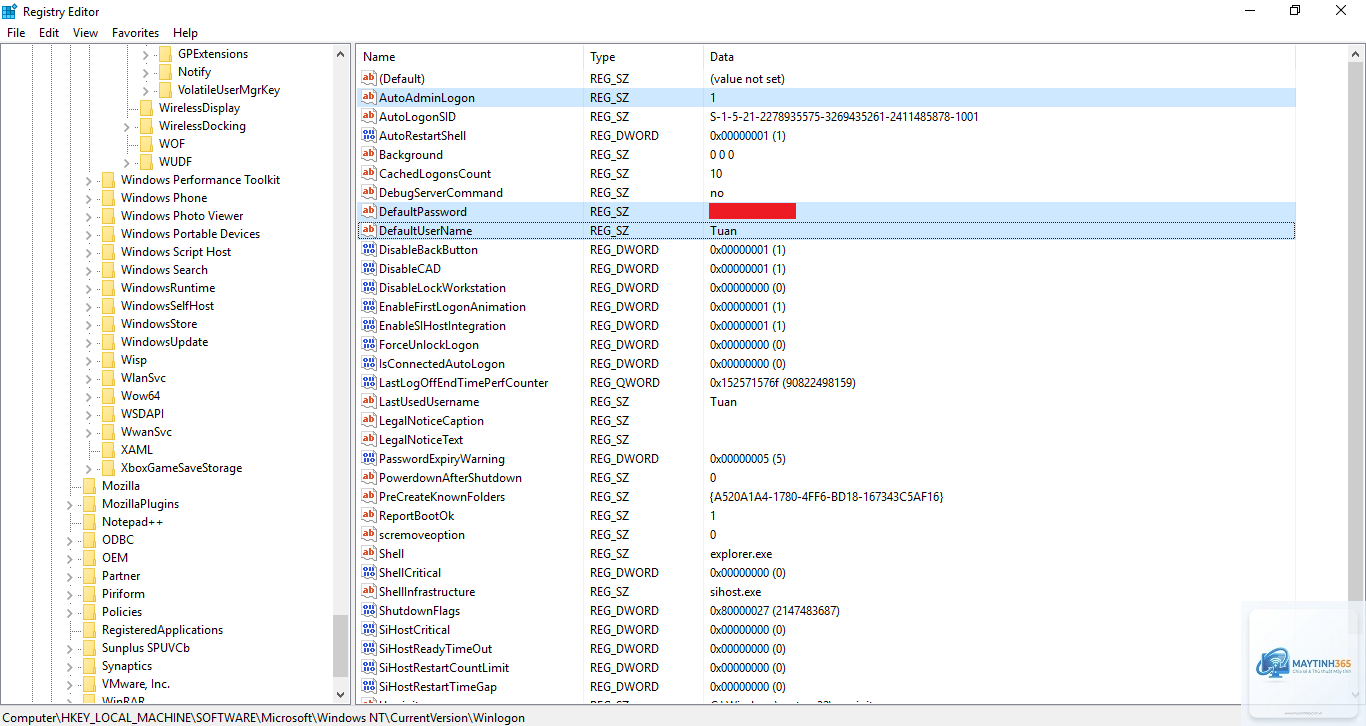The image size is (1366, 726).
Task: Select the SiHostRestartTimeGap value name
Action: [x=438, y=686]
